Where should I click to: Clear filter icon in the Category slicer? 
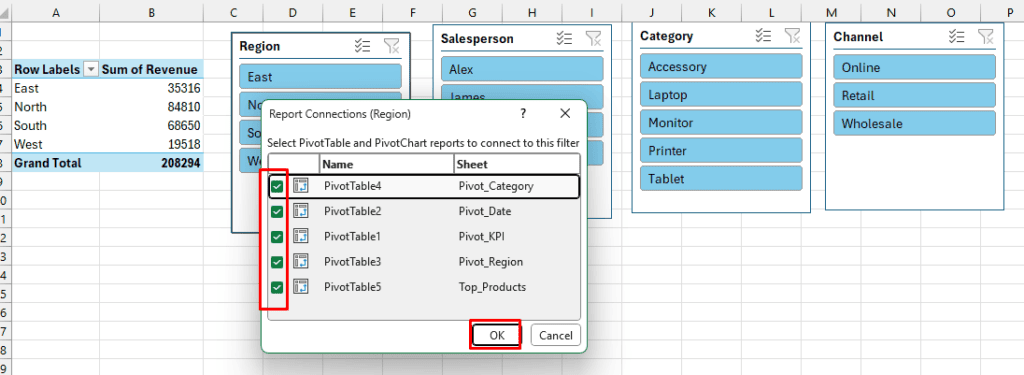(x=792, y=35)
